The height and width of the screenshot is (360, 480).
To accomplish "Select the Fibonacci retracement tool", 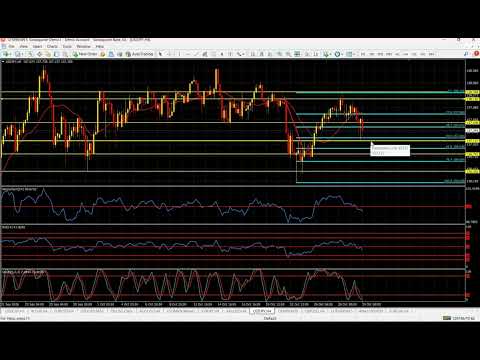I will (x=213, y=54).
